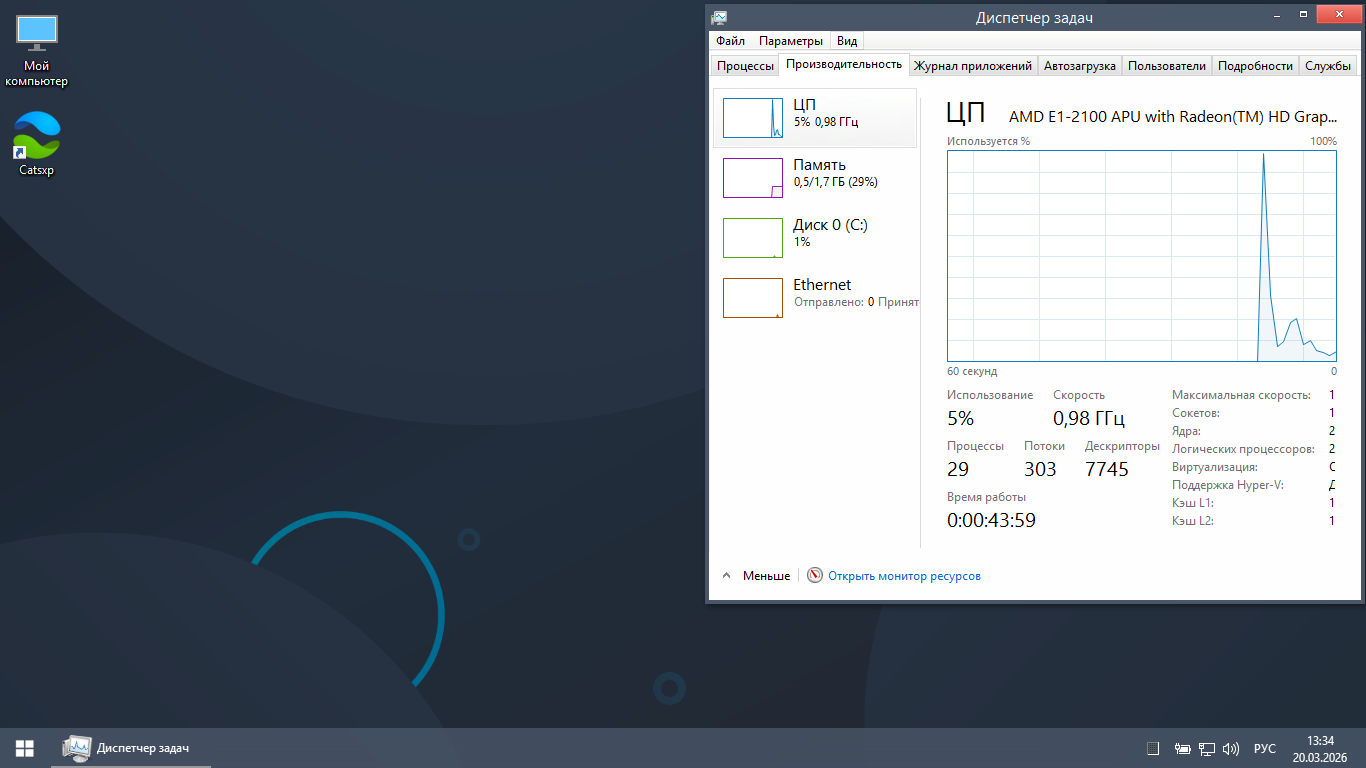Screen dimensions: 1366x768
Task: Open the Файл menu
Action: click(x=730, y=41)
